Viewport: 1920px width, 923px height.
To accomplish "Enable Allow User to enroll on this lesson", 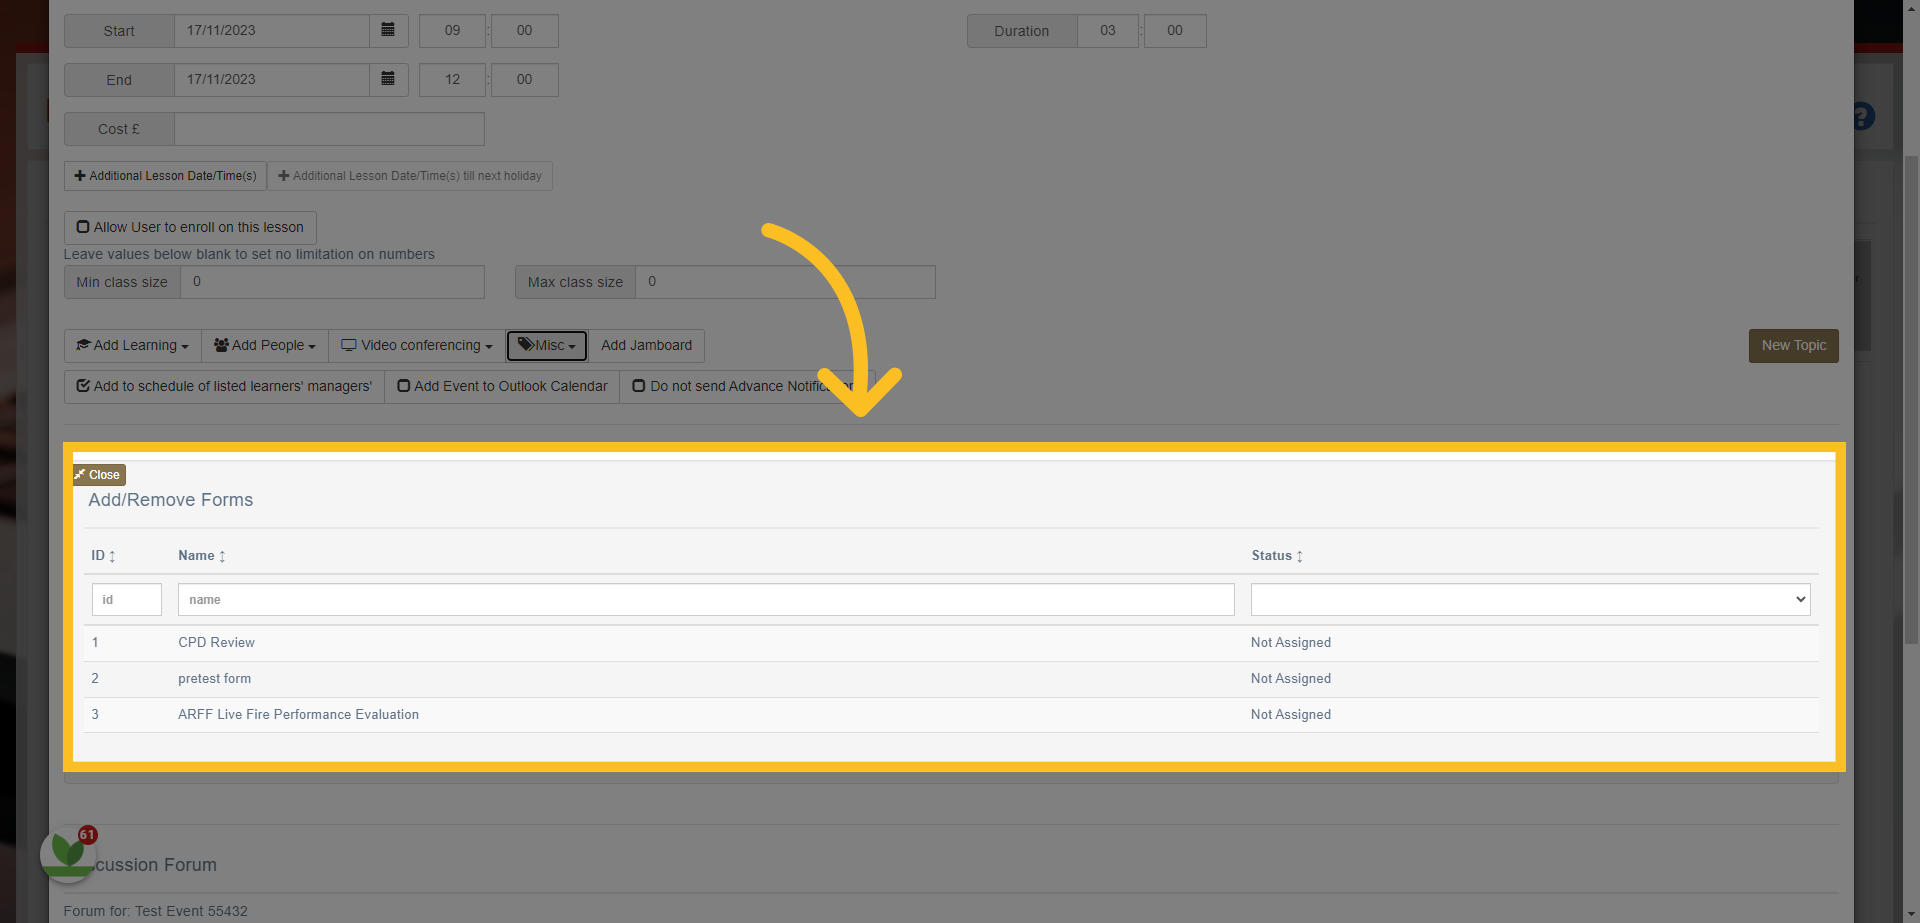I will (x=190, y=227).
